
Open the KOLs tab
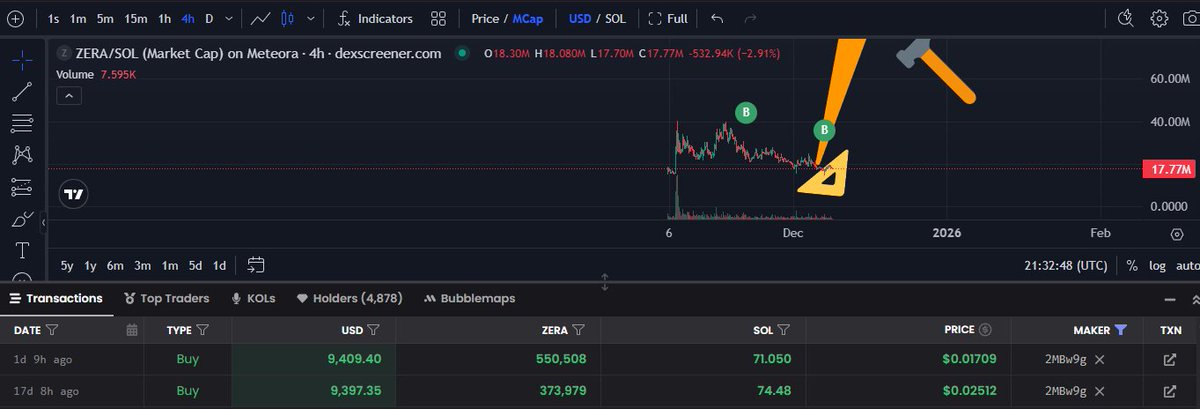point(252,298)
